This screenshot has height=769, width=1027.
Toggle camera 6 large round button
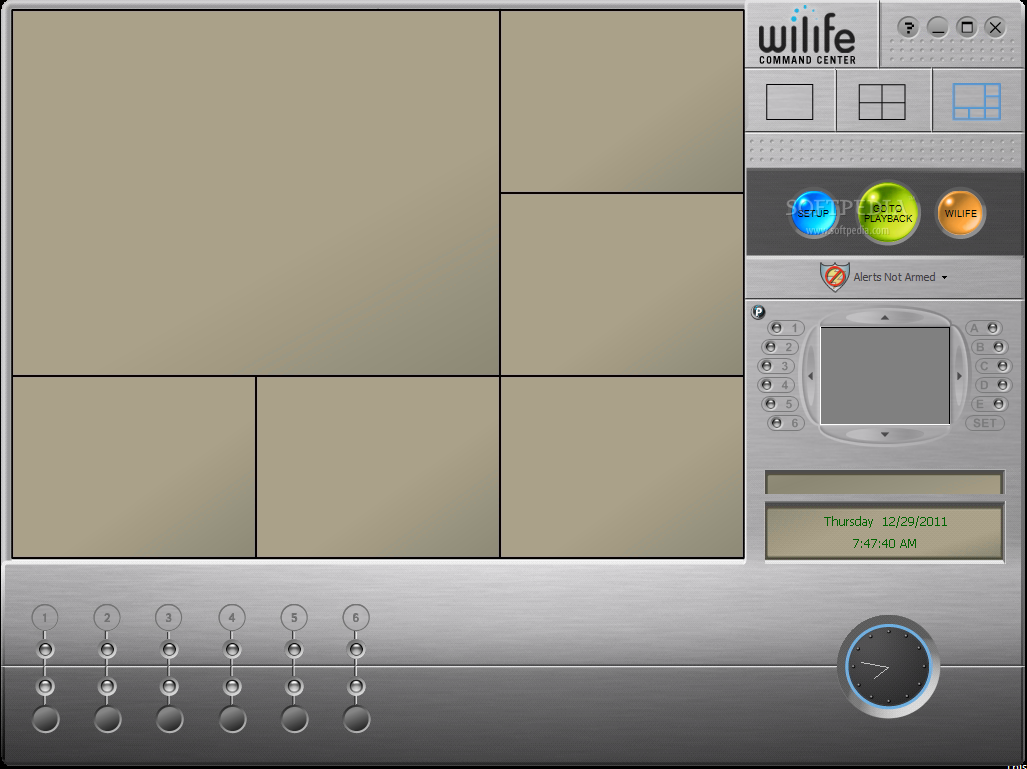(x=356, y=720)
